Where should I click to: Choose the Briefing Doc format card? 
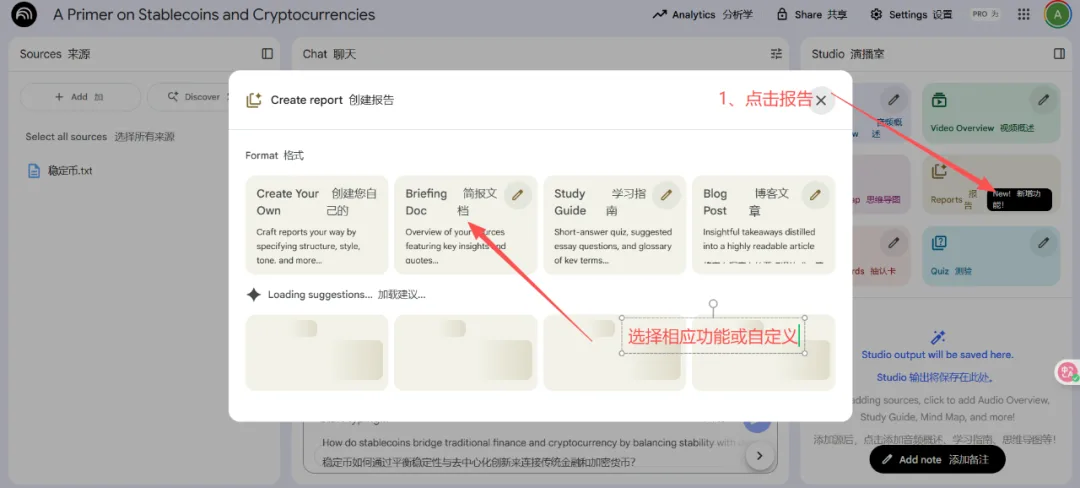click(x=466, y=225)
